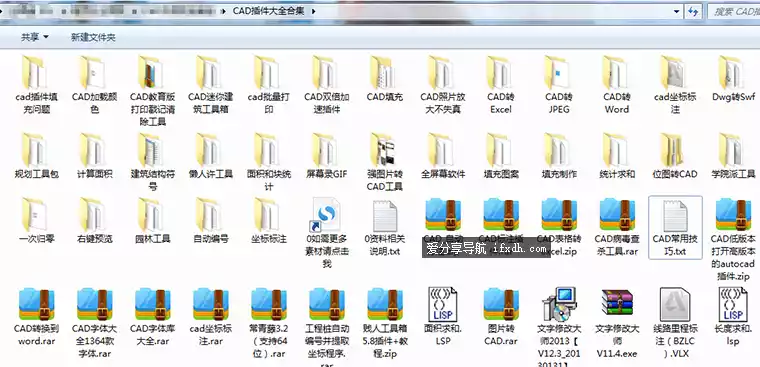The height and width of the screenshot is (367, 760).
Task: Select the cad坐标标注.rar archive
Action: coord(211,317)
